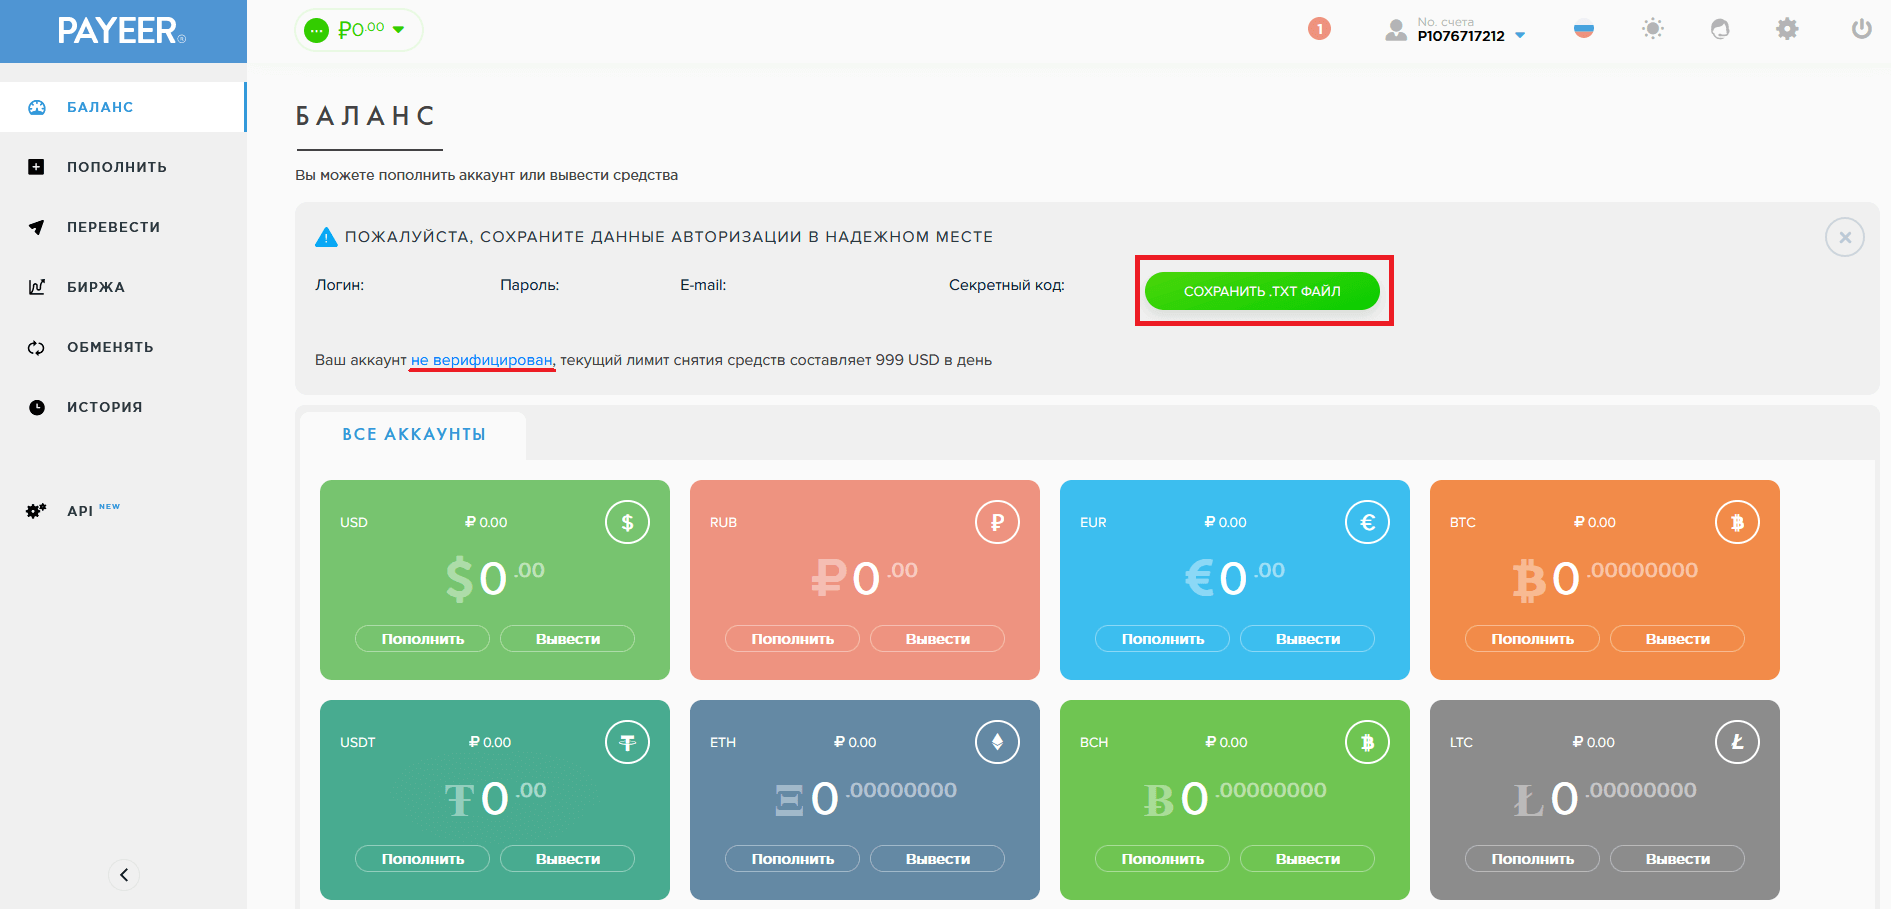Image resolution: width=1891 pixels, height=909 pixels.
Task: Click the power logout icon
Action: click(1861, 29)
